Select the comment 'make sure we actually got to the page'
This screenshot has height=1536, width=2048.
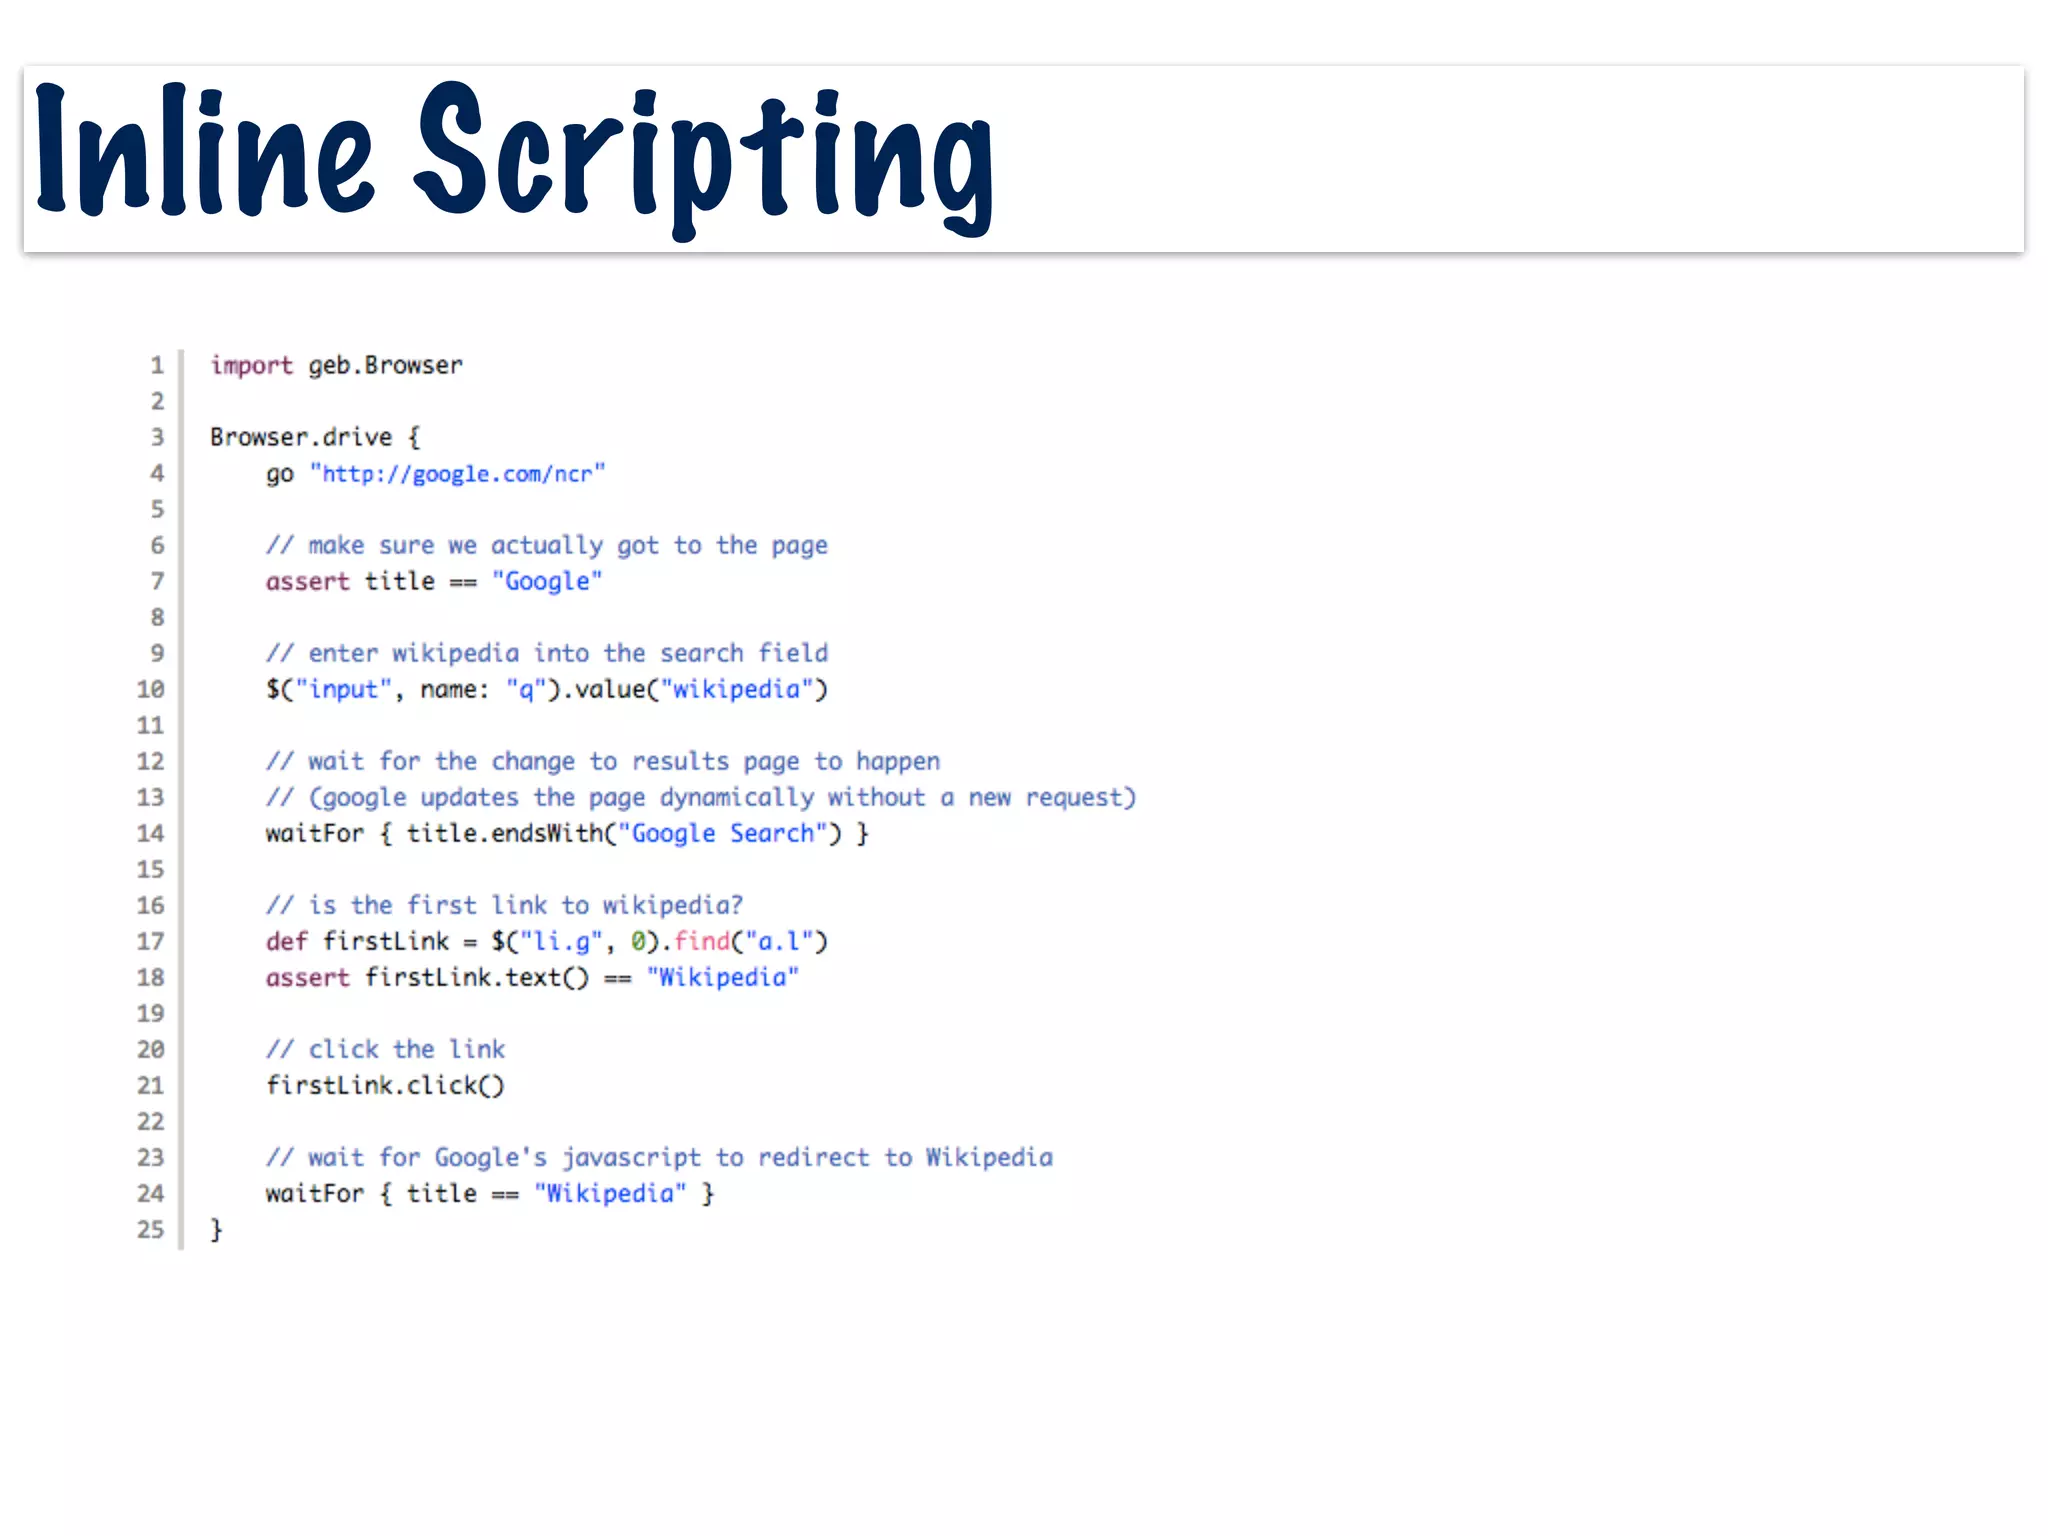point(547,546)
